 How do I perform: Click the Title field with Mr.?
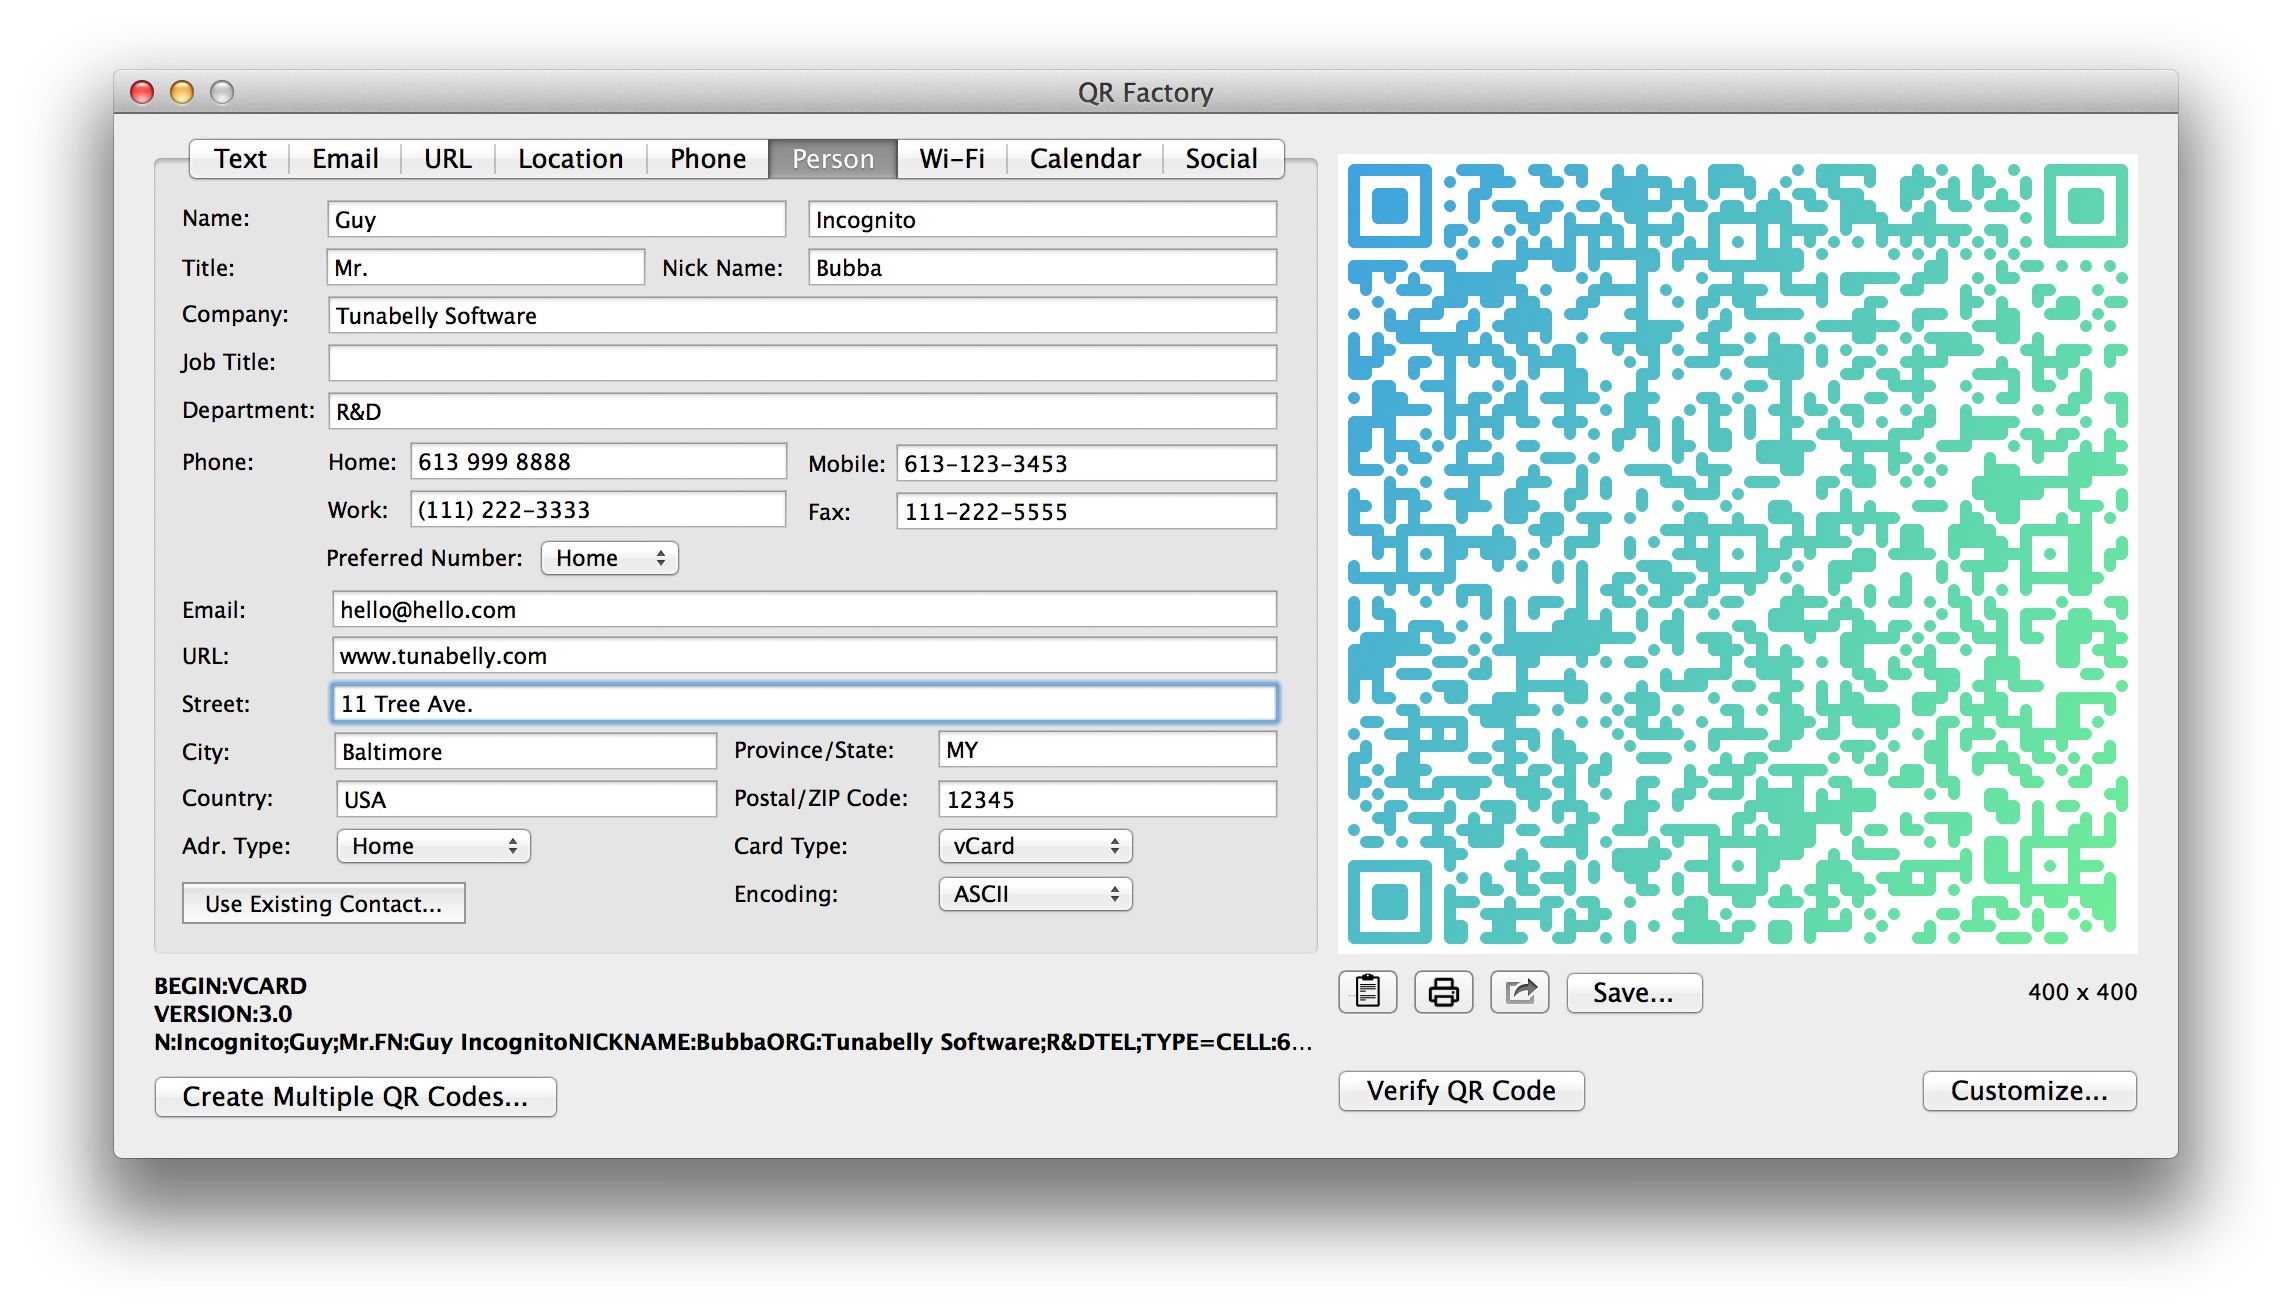485,267
